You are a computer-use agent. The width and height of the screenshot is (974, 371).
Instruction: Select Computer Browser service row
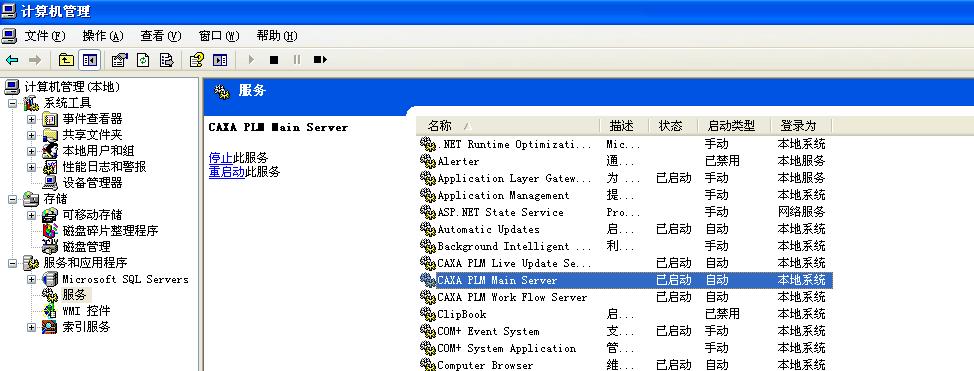pos(624,365)
